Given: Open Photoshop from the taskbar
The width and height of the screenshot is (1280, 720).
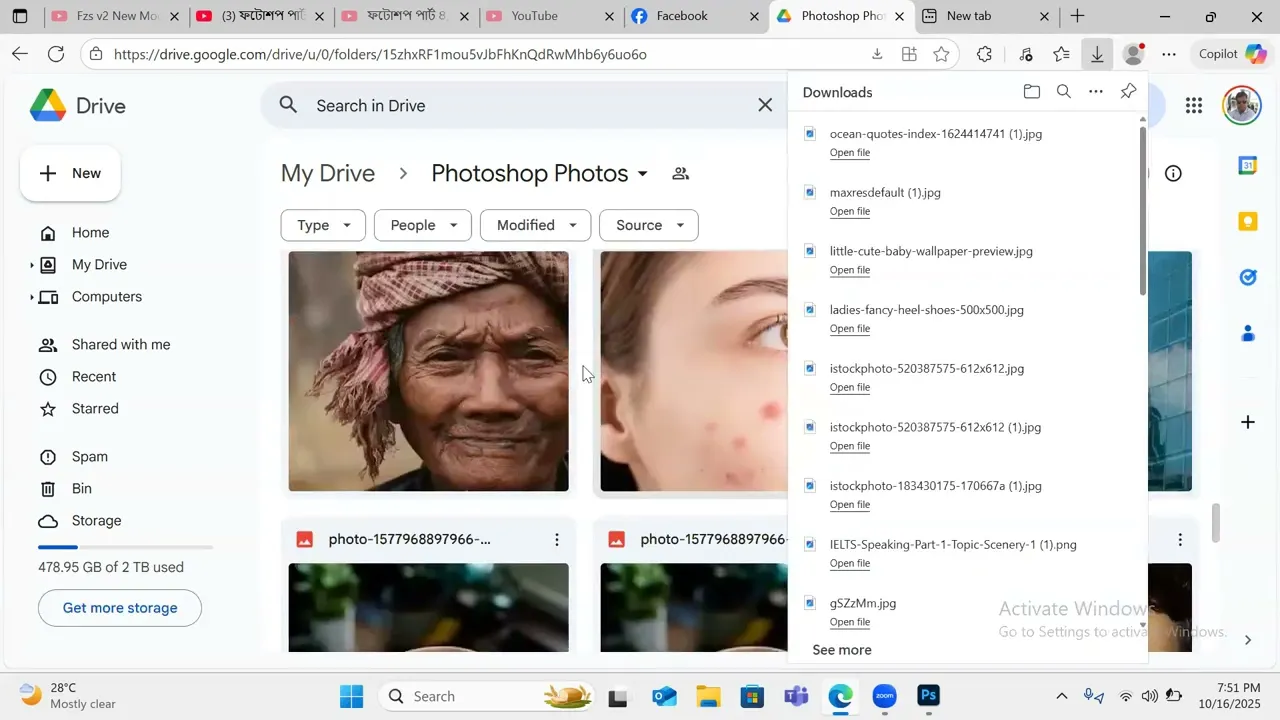Looking at the screenshot, I should tap(929, 696).
